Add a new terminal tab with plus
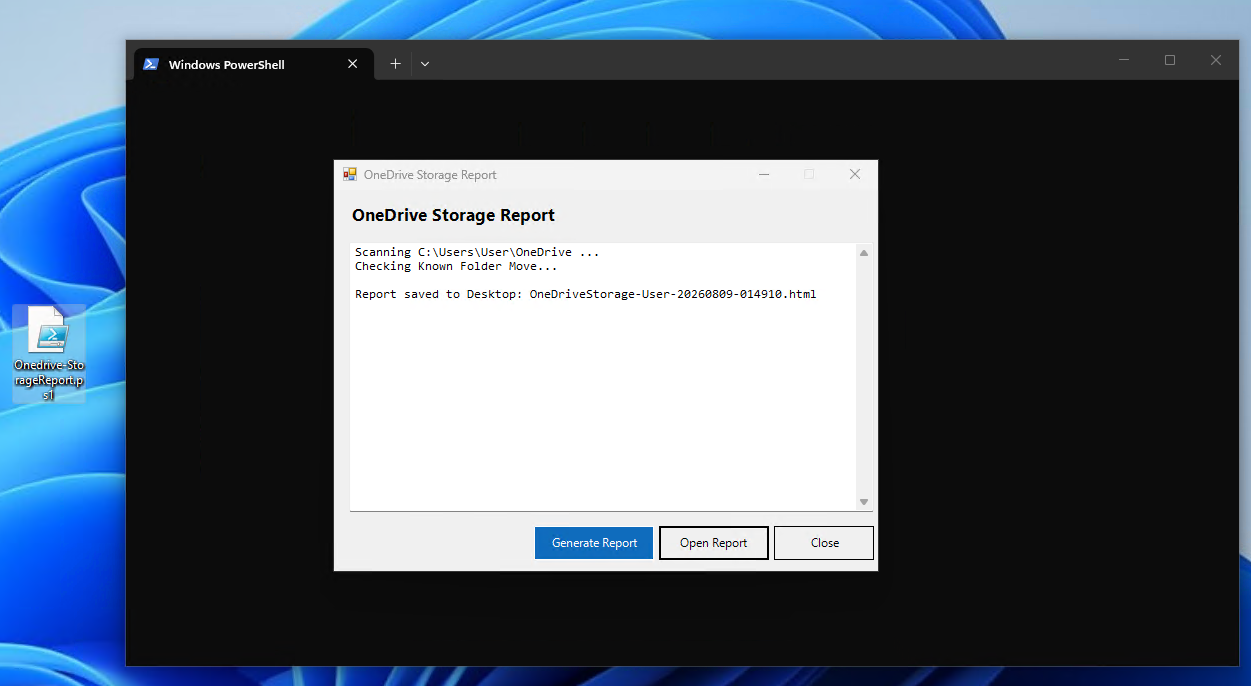 [395, 64]
